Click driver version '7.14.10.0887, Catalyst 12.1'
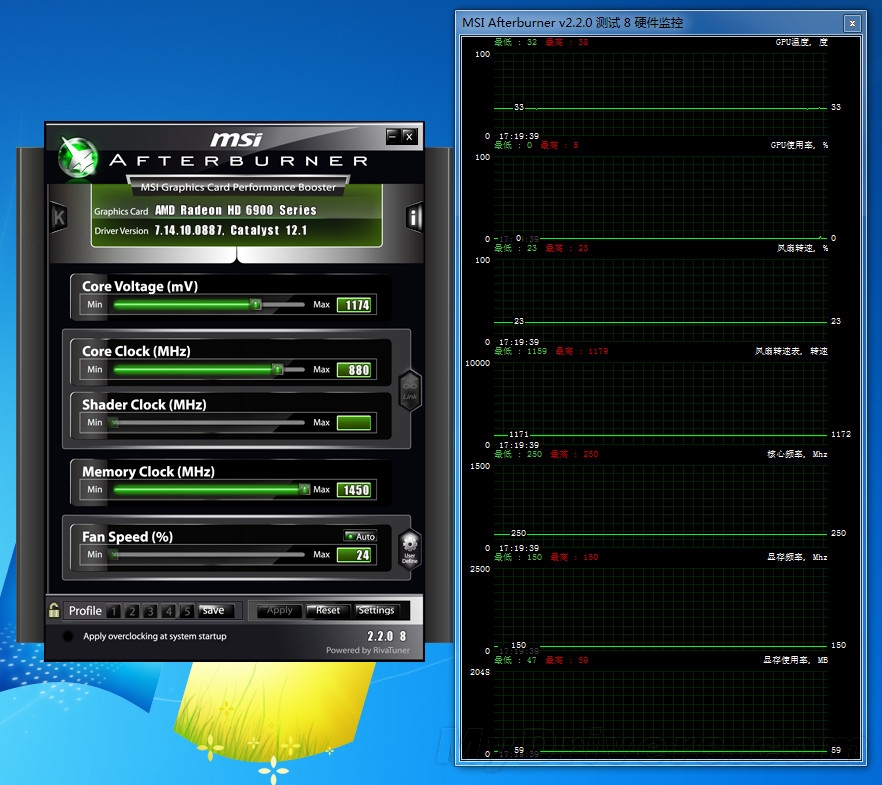Image resolution: width=882 pixels, height=785 pixels. tap(231, 230)
